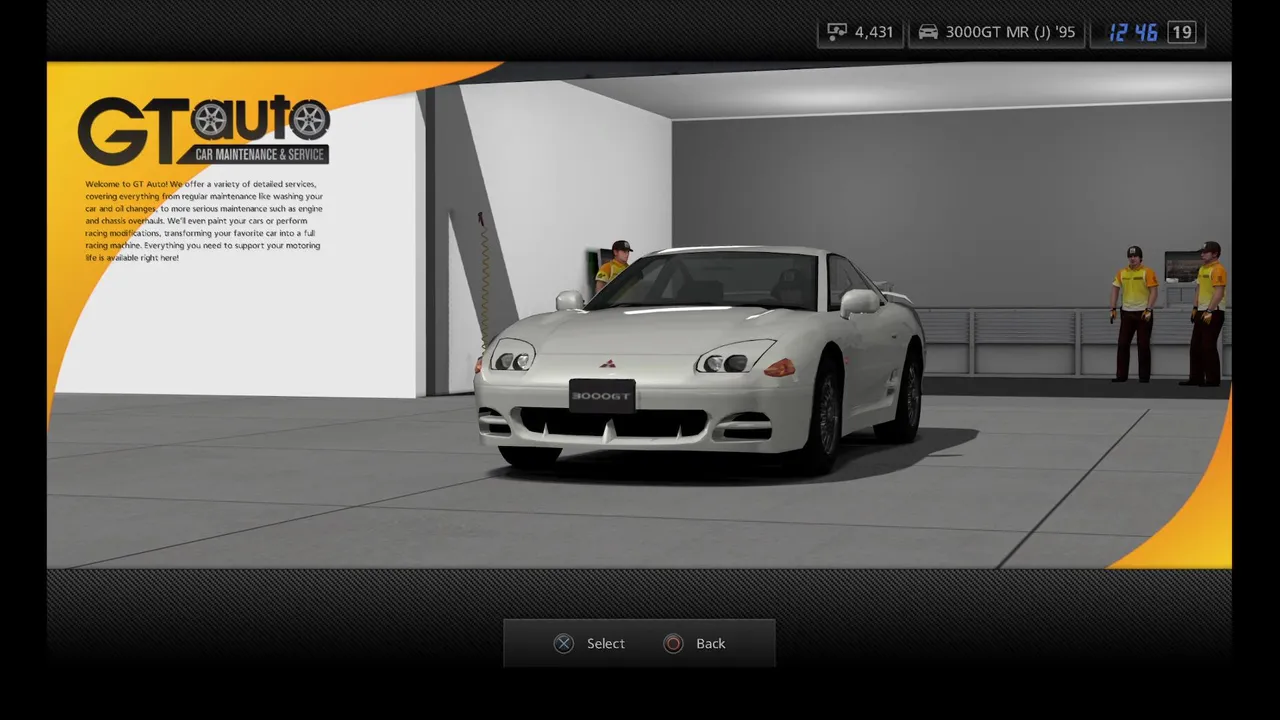Click the 3000GT front license plate
This screenshot has height=720, width=1280.
coord(602,396)
